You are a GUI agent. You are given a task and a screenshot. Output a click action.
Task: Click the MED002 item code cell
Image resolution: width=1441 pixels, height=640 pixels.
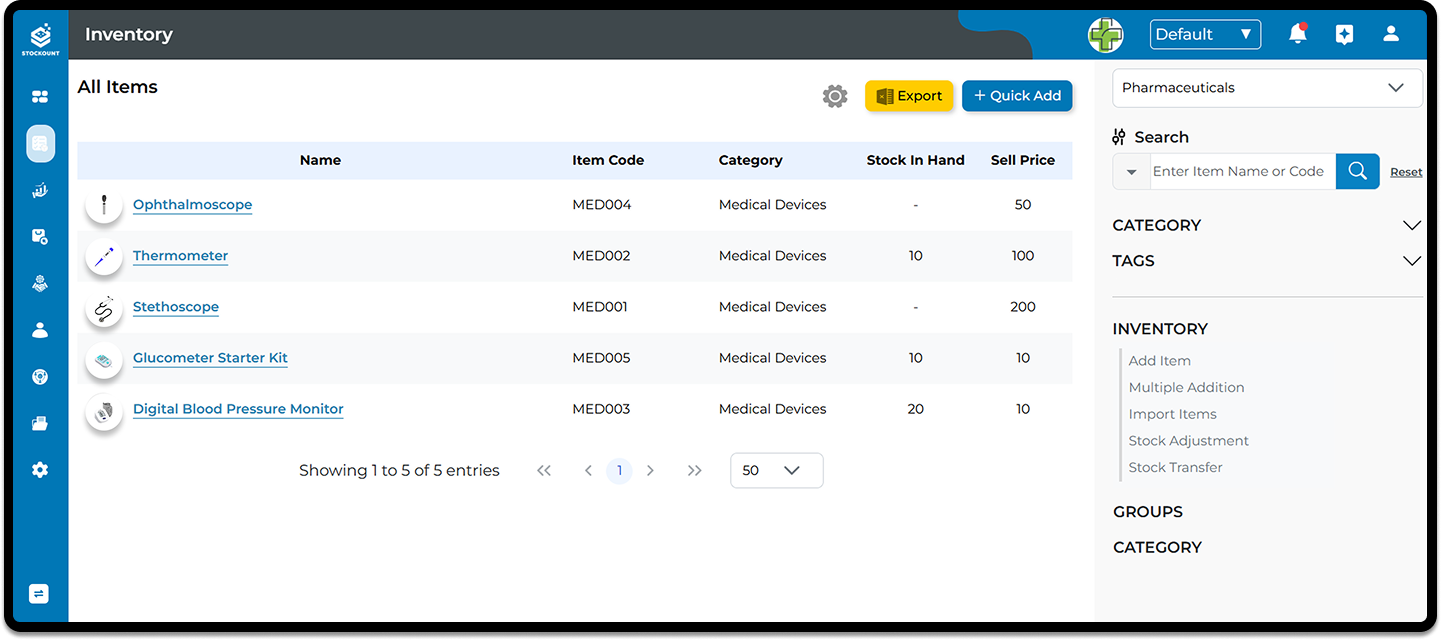(x=601, y=255)
